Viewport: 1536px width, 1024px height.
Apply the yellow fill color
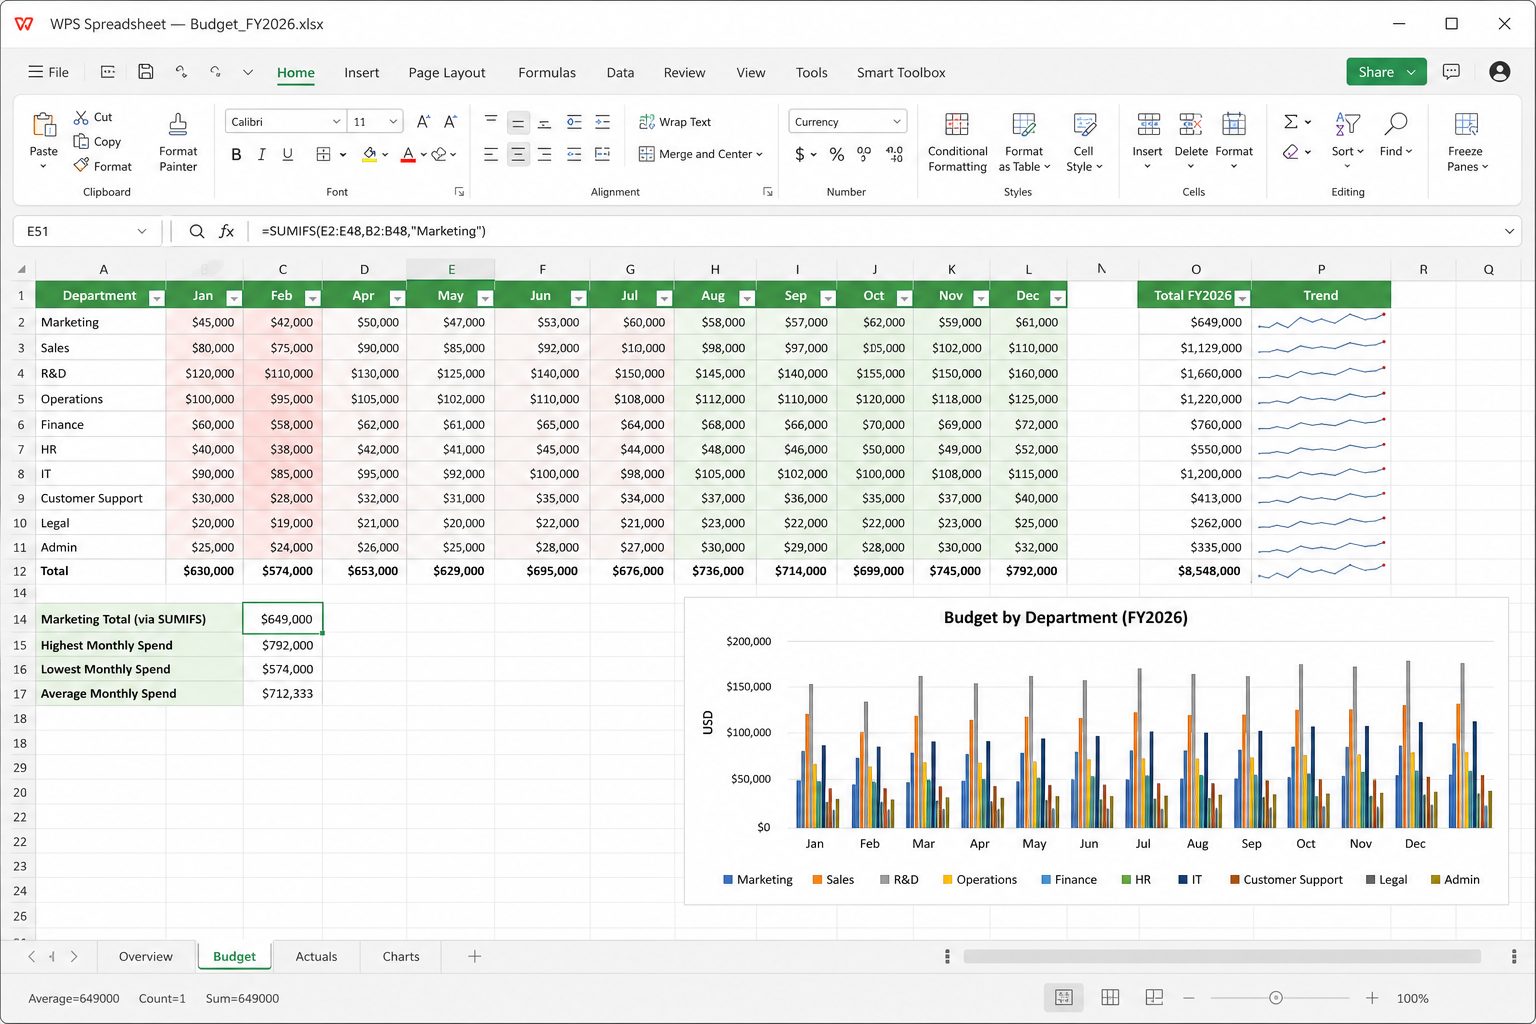370,154
